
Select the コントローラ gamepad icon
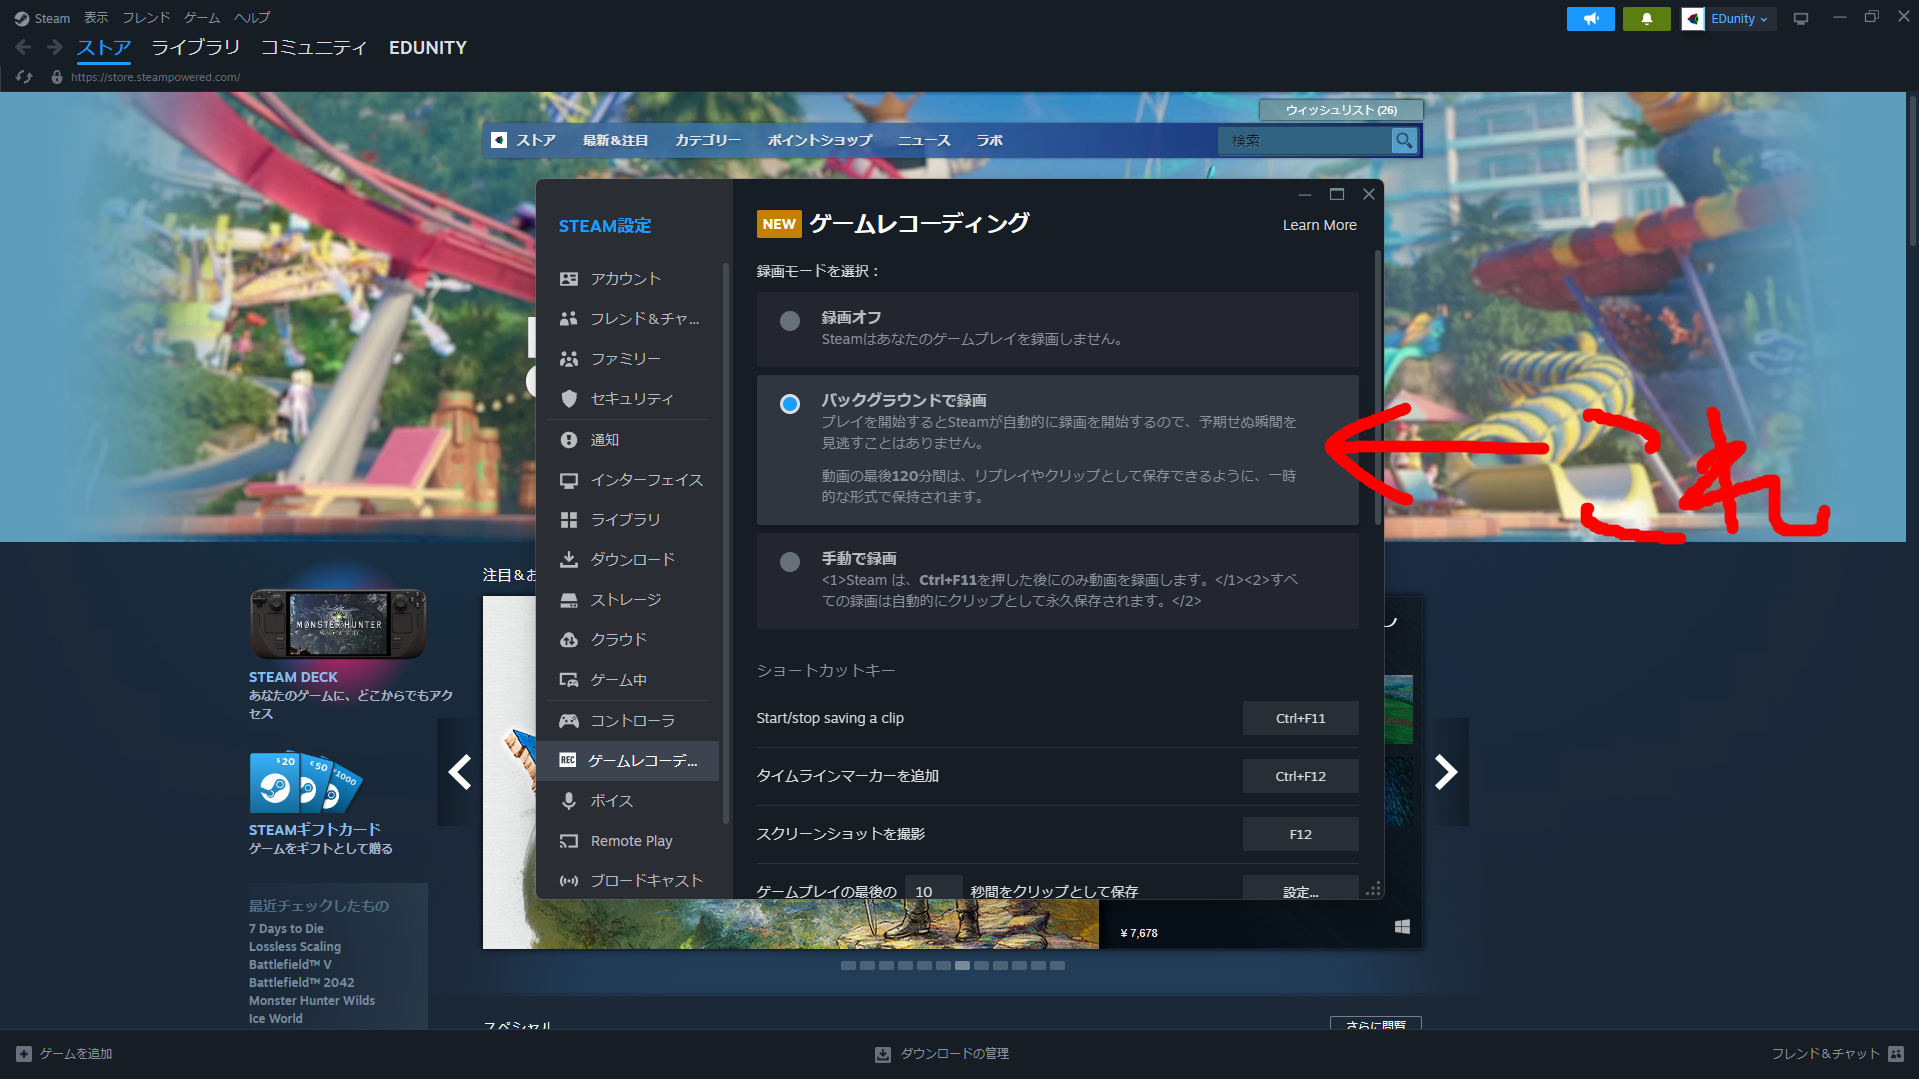(569, 720)
